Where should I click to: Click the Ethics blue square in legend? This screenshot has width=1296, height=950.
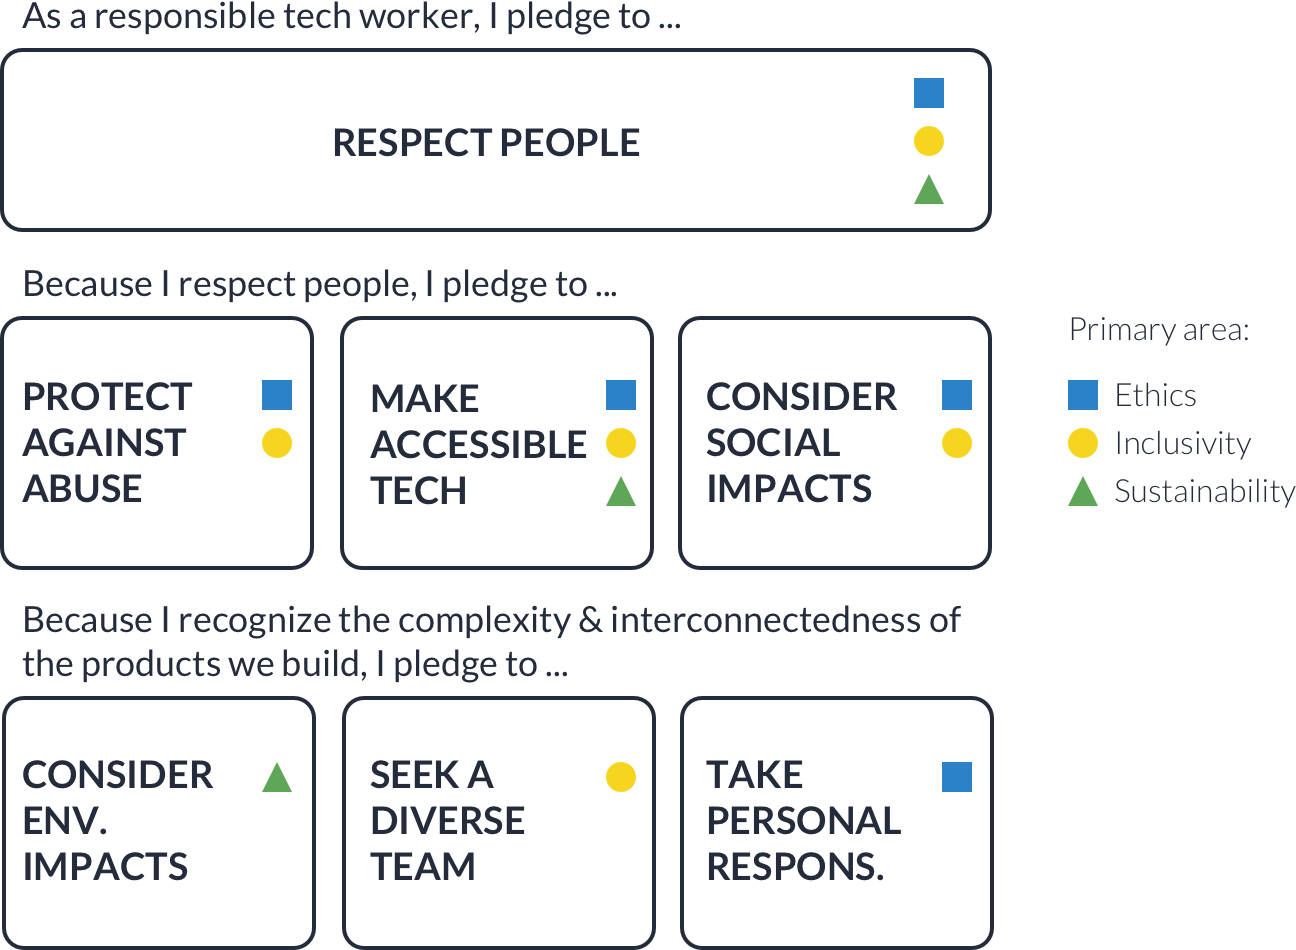[x=1083, y=395]
